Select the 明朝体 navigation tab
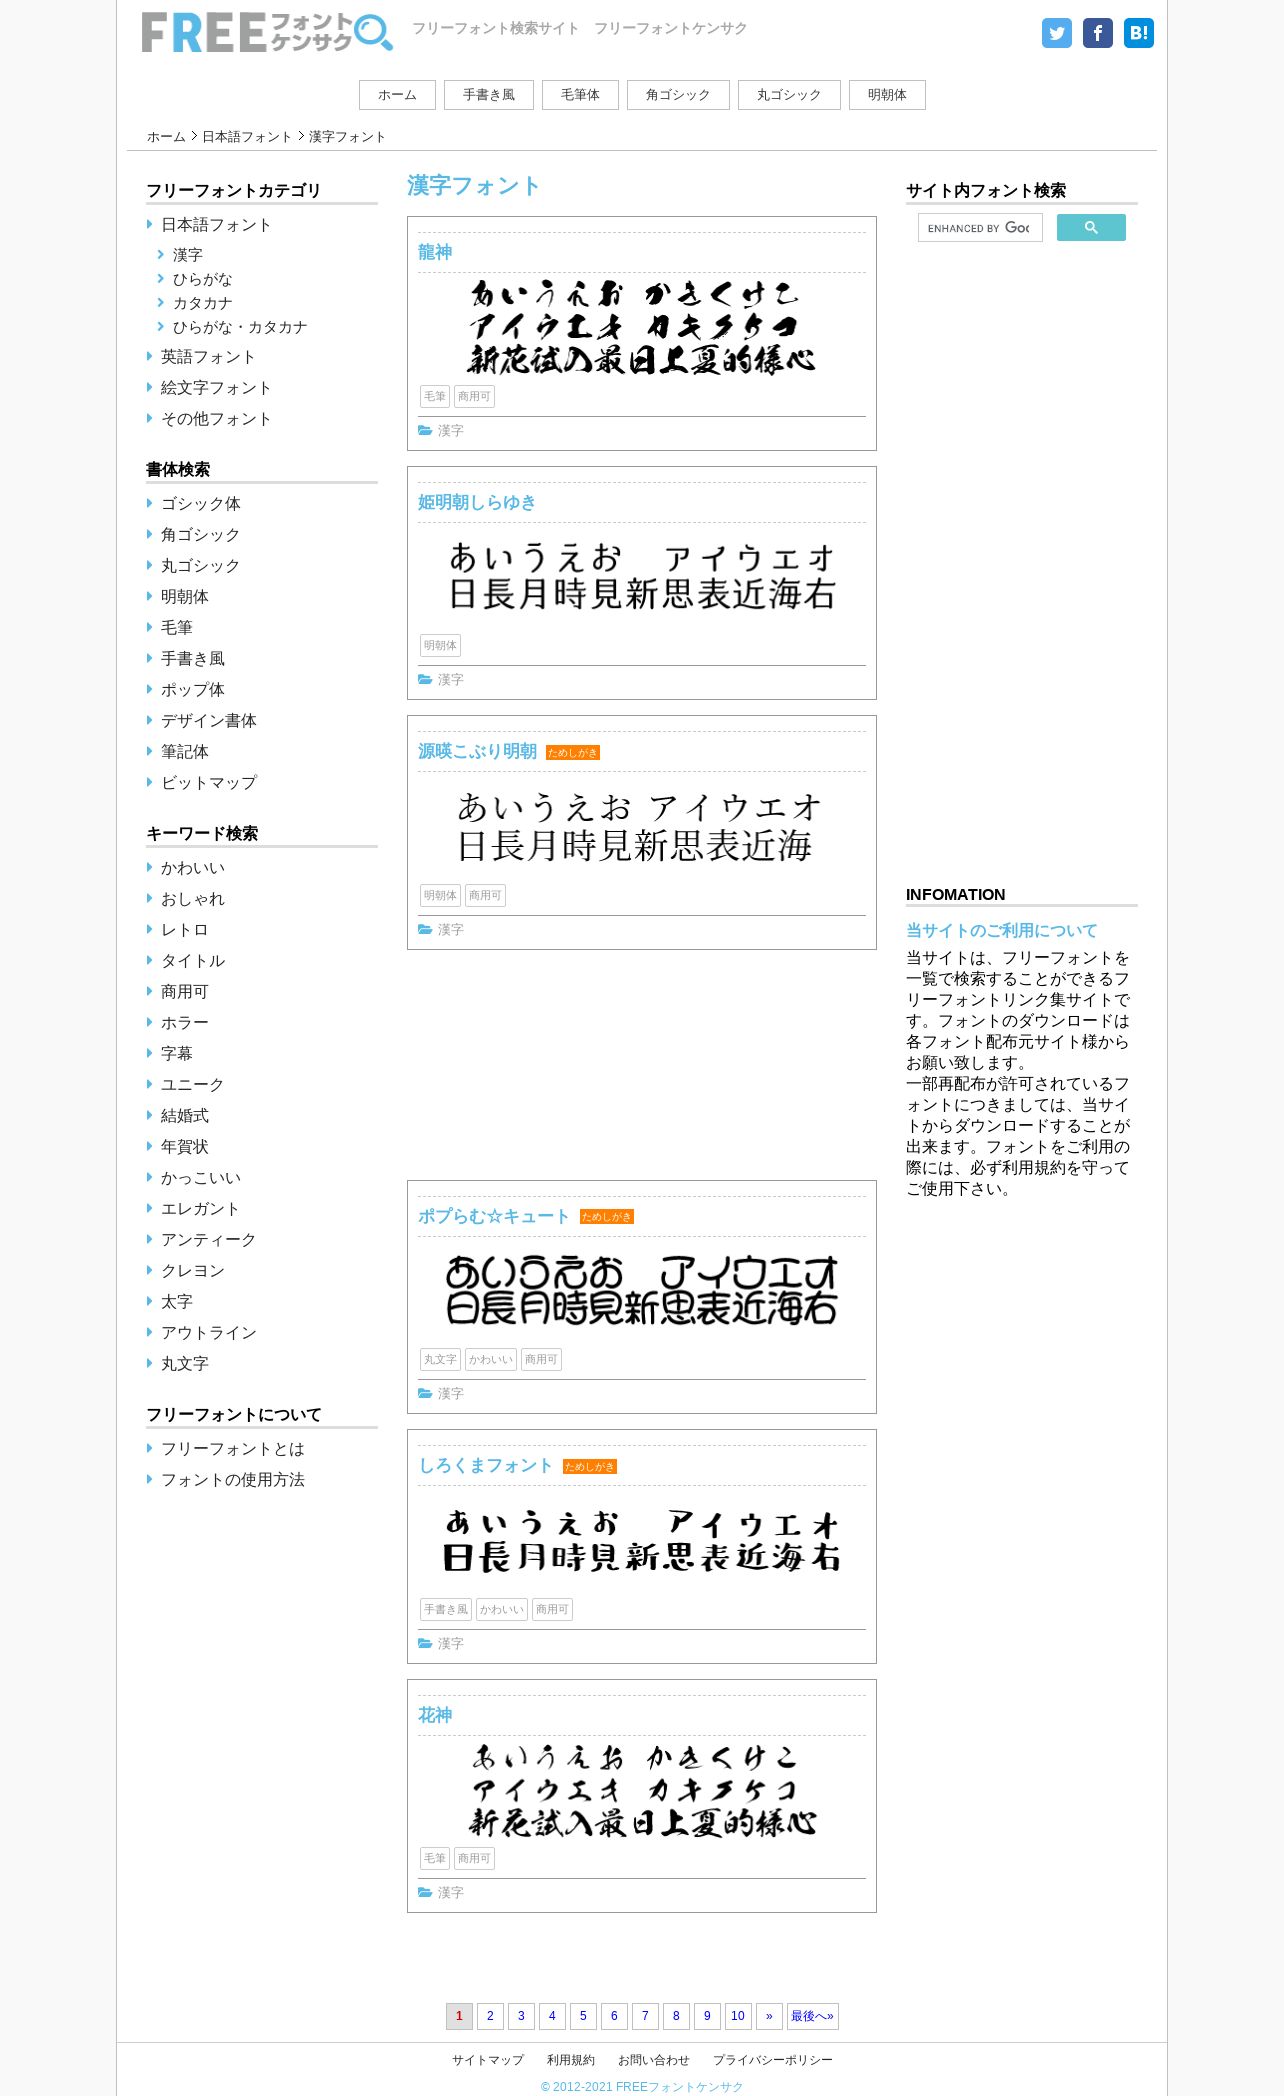The height and width of the screenshot is (2096, 1284). (887, 95)
